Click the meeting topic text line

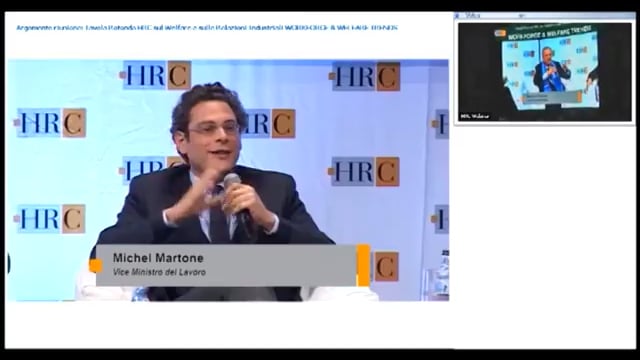207,28
